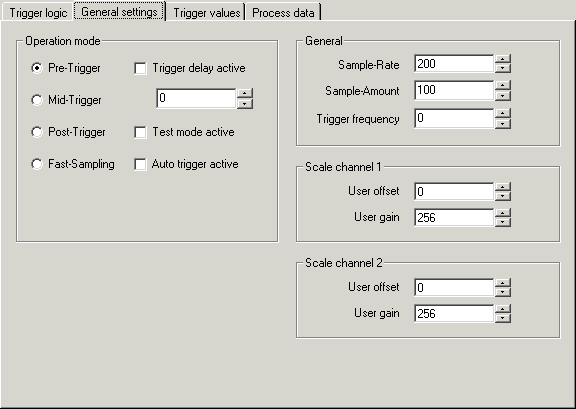Click the Trigger frequency input field
This screenshot has height=409, width=576.
coord(454,118)
